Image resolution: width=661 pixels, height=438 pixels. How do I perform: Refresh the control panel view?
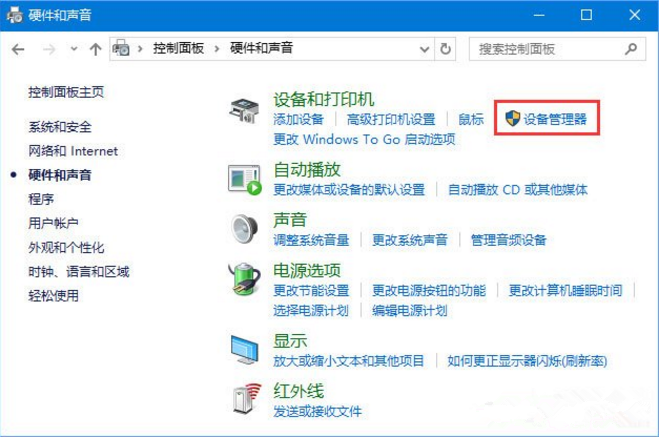(446, 49)
